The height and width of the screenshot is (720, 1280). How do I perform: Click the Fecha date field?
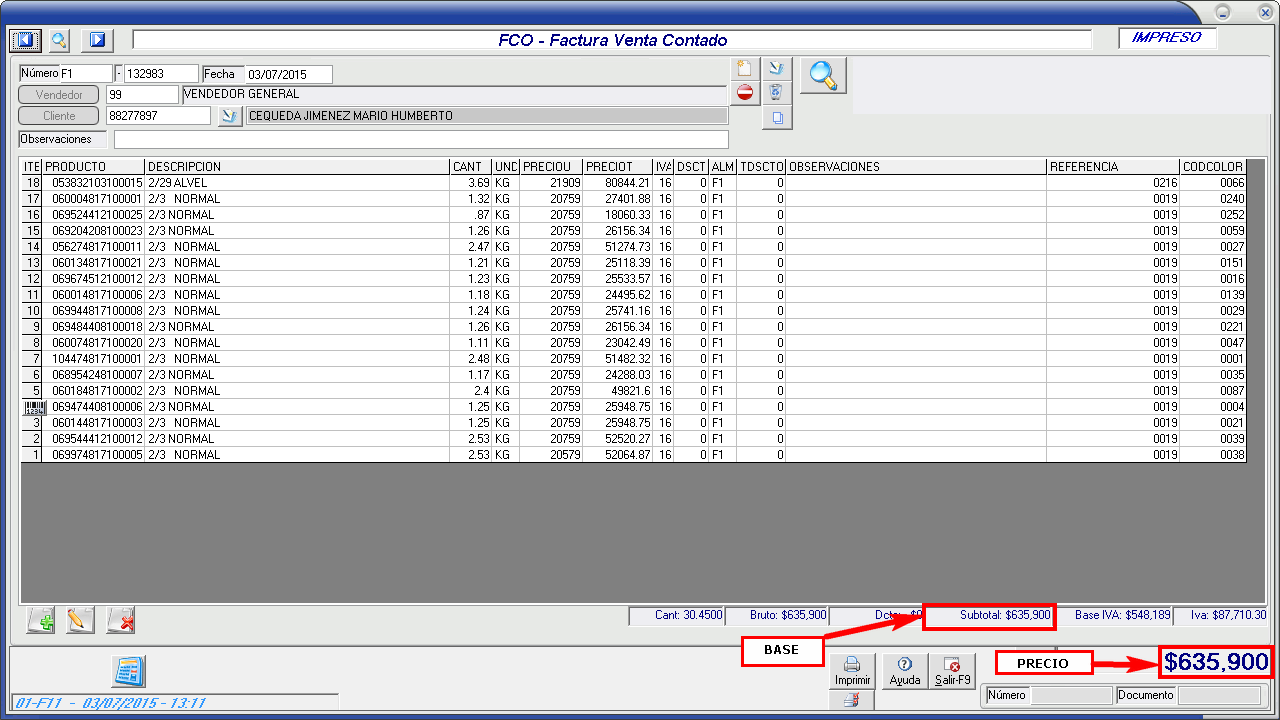288,75
